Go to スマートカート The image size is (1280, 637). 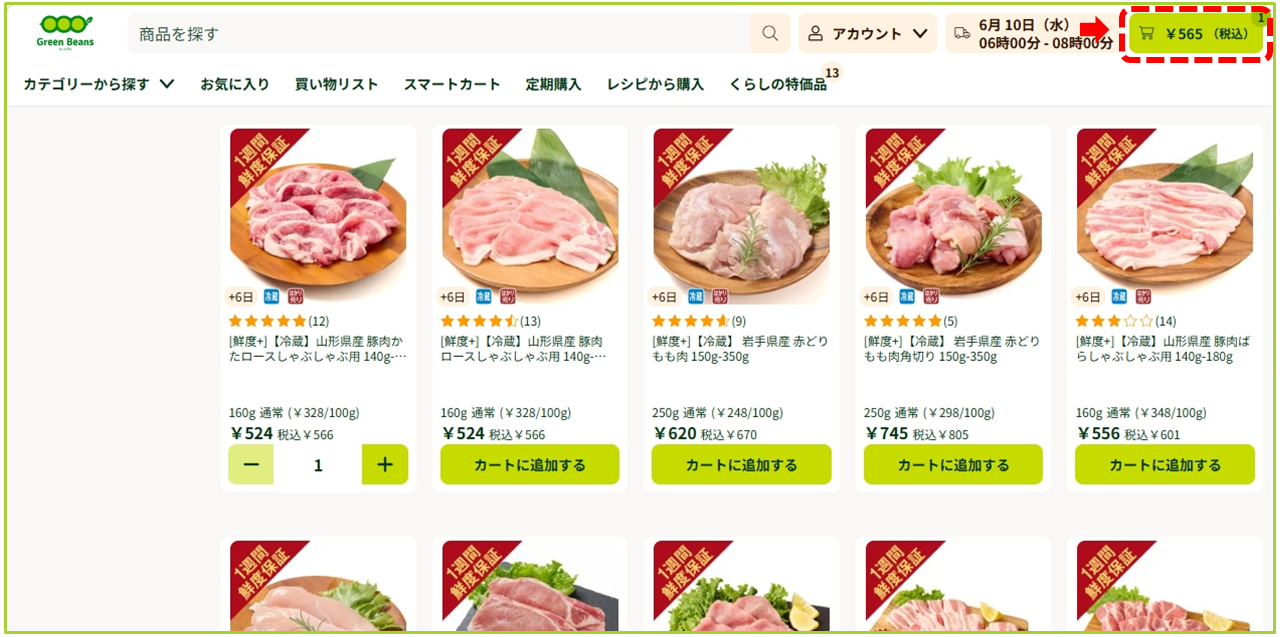point(452,84)
